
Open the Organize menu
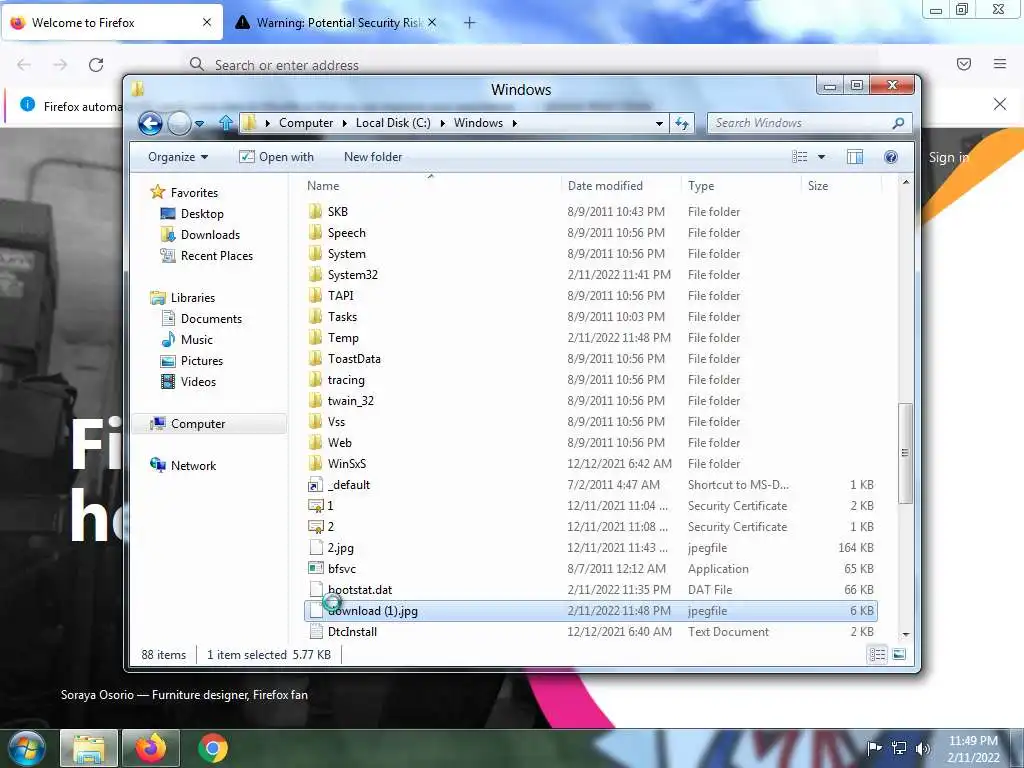pyautogui.click(x=178, y=157)
